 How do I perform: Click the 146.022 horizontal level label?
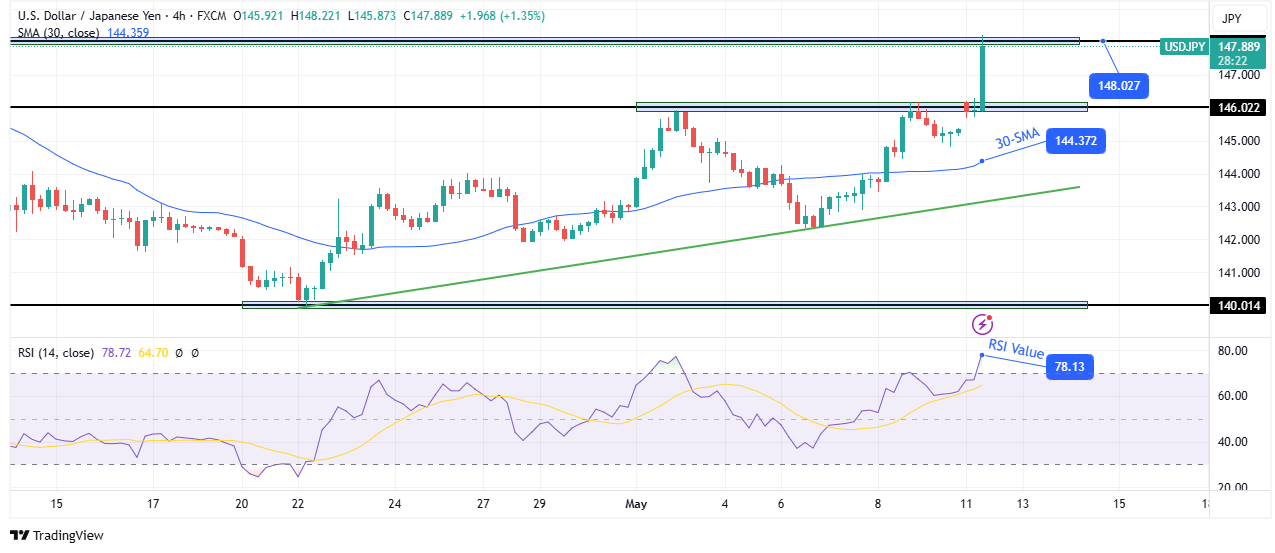(1238, 107)
